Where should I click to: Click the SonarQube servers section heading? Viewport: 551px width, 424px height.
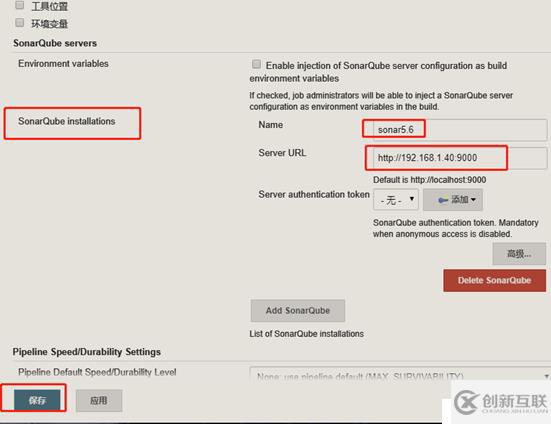[55, 43]
